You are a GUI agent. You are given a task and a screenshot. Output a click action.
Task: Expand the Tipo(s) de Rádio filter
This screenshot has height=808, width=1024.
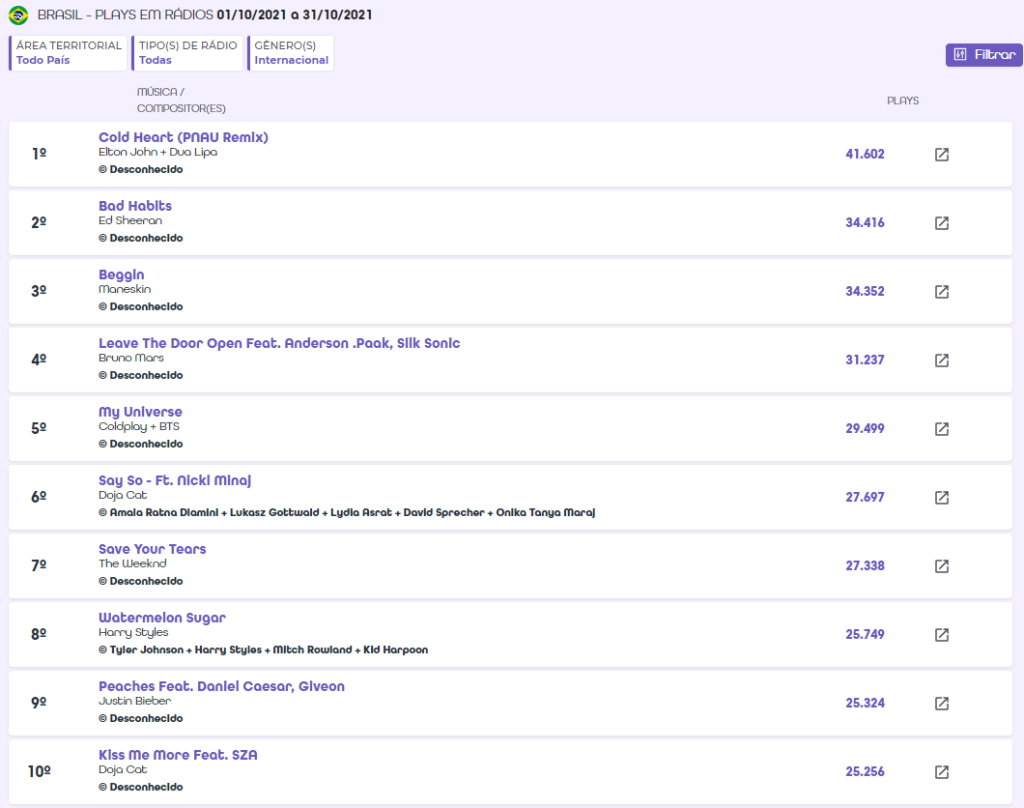pyautogui.click(x=188, y=53)
